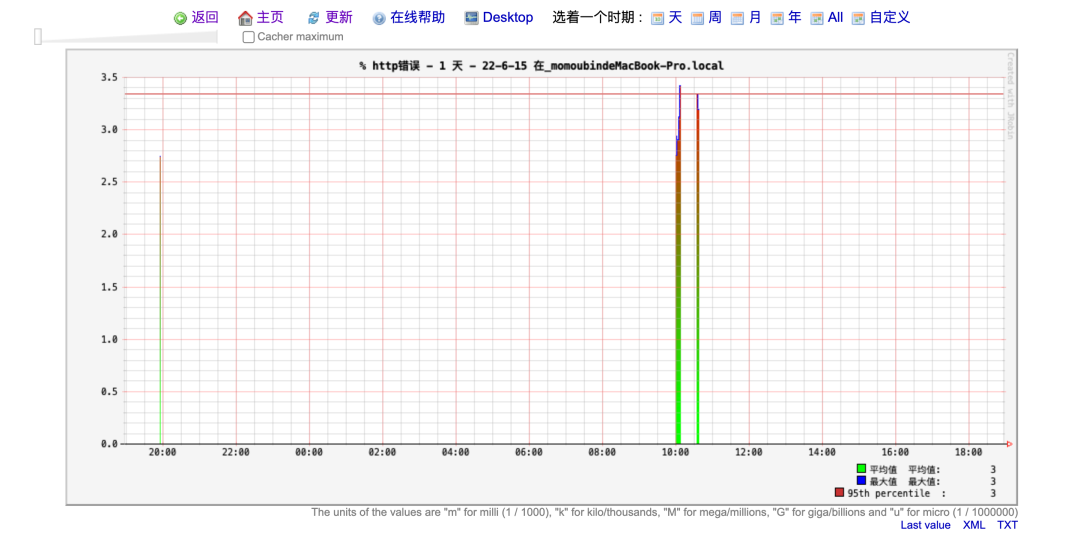The height and width of the screenshot is (557, 1080).
Task: Click the refresh arrows icon
Action: coord(313,18)
